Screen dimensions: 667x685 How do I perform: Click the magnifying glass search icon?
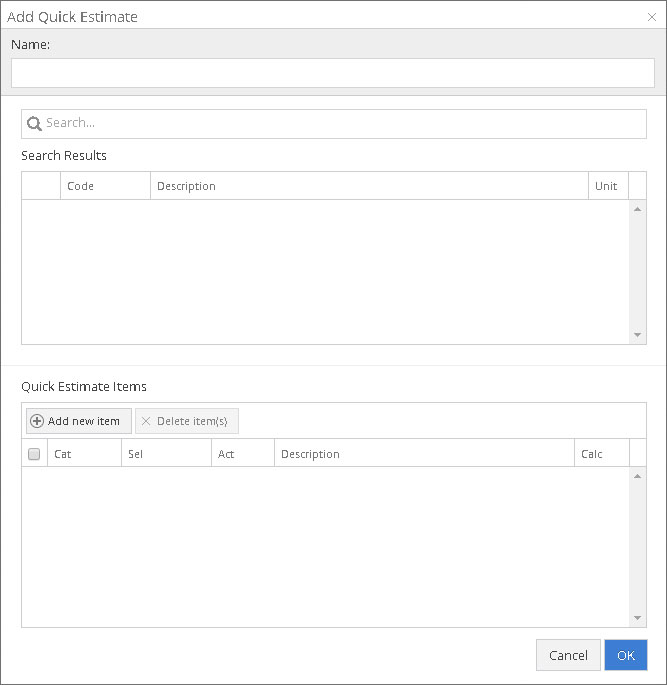[x=34, y=124]
